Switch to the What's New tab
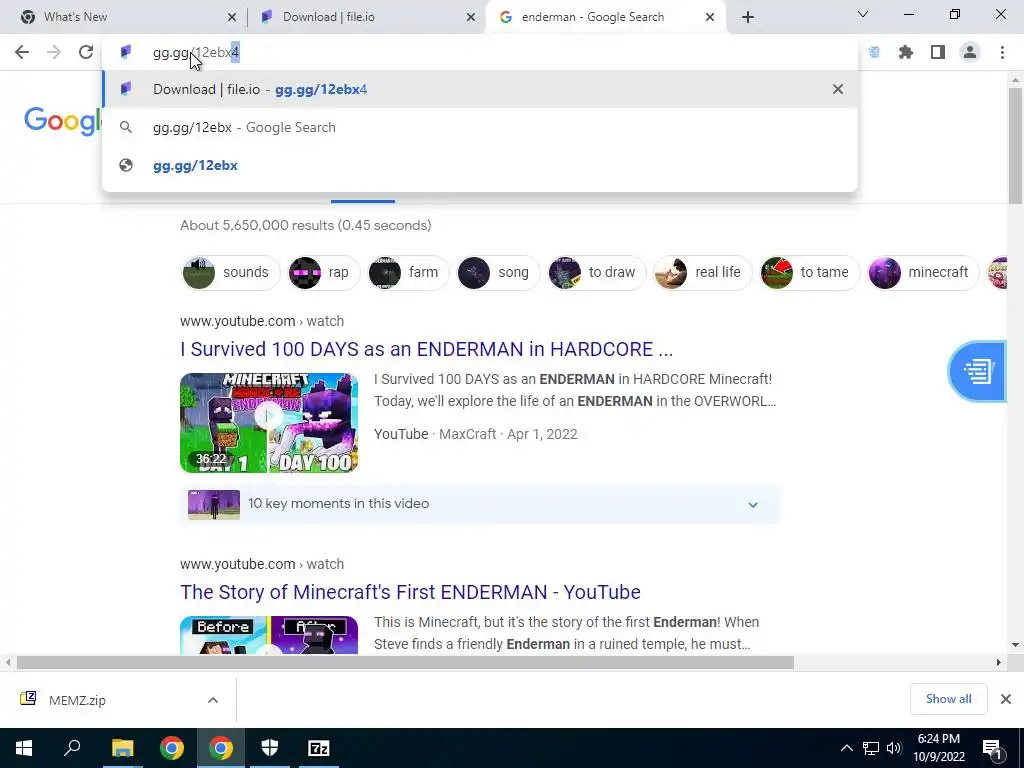This screenshot has width=1024, height=768. [123, 17]
